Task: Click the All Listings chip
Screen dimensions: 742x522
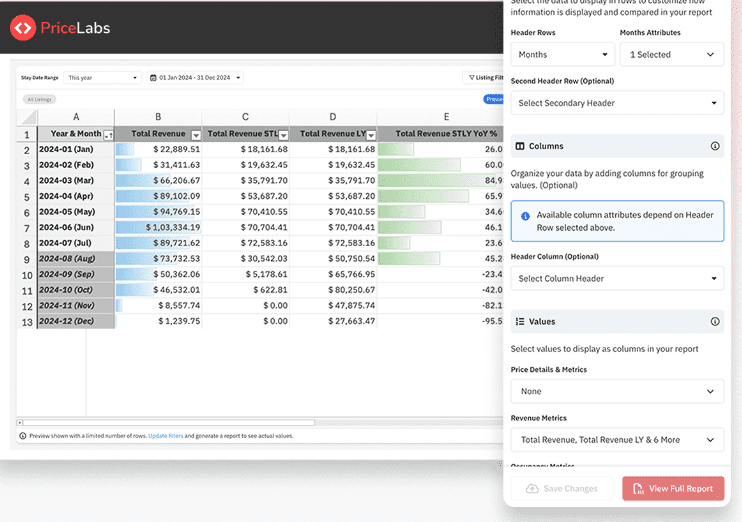Action: click(x=39, y=99)
